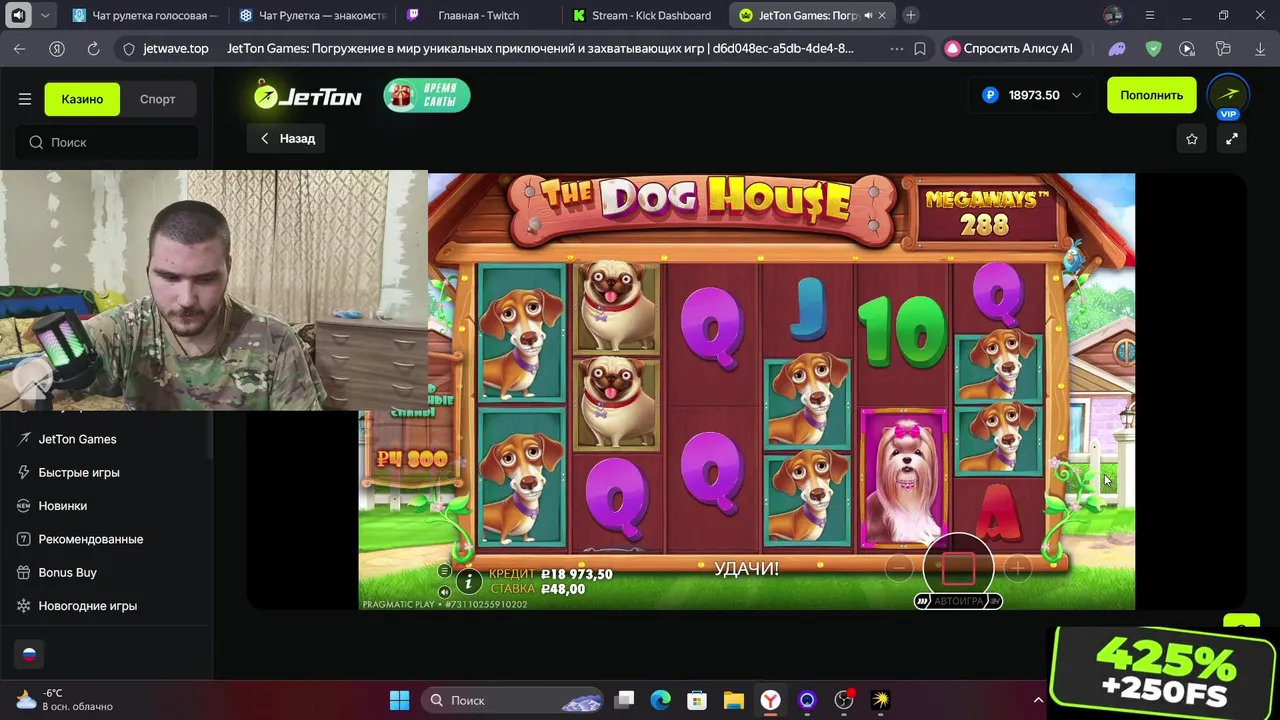The width and height of the screenshot is (1280, 720).
Task: Show hidden system tray icons
Action: coord(1038,700)
